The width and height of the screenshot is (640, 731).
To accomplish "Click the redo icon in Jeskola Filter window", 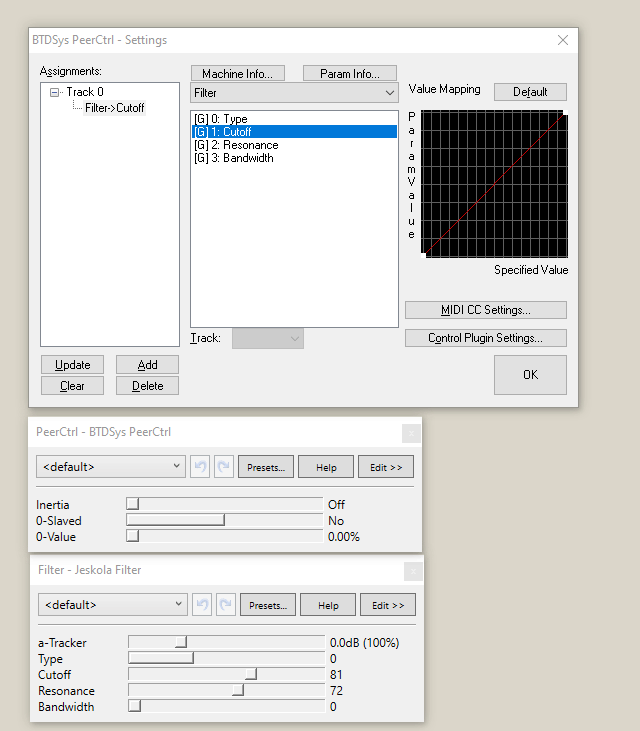I will [x=226, y=605].
